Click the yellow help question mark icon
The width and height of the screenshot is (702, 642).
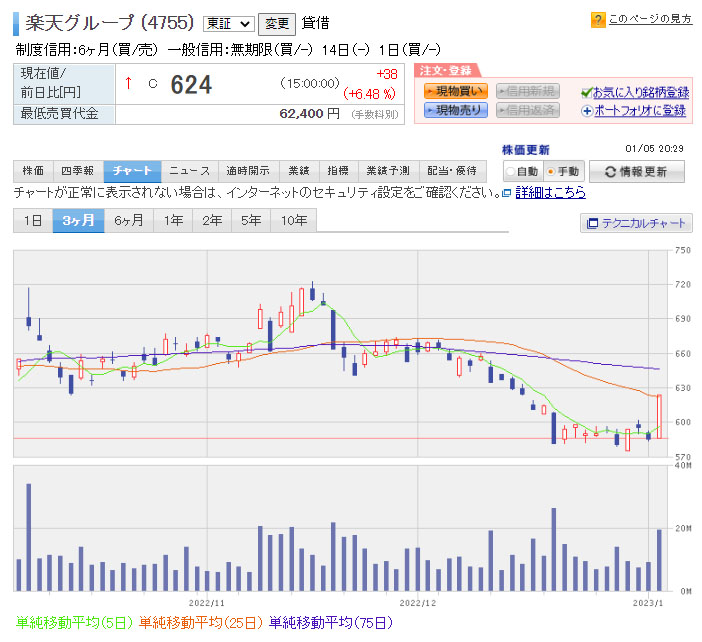(x=598, y=19)
